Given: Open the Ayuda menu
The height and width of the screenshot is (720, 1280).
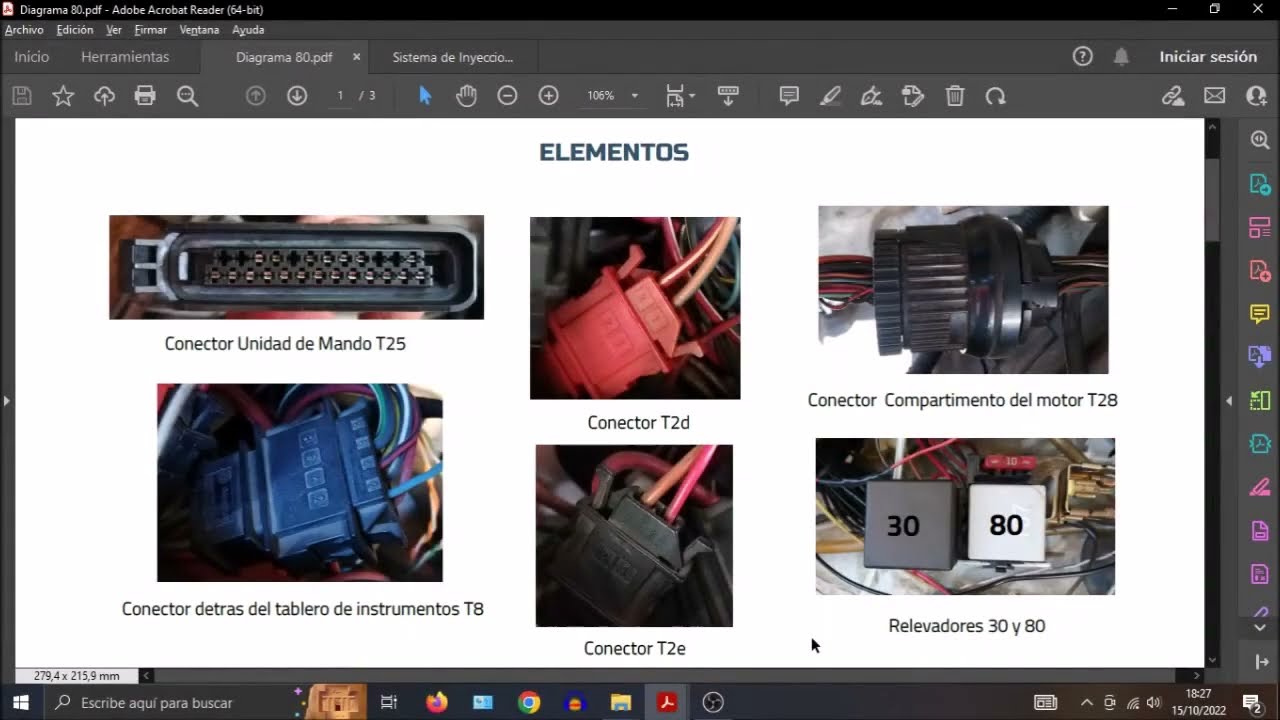Looking at the screenshot, I should (248, 30).
